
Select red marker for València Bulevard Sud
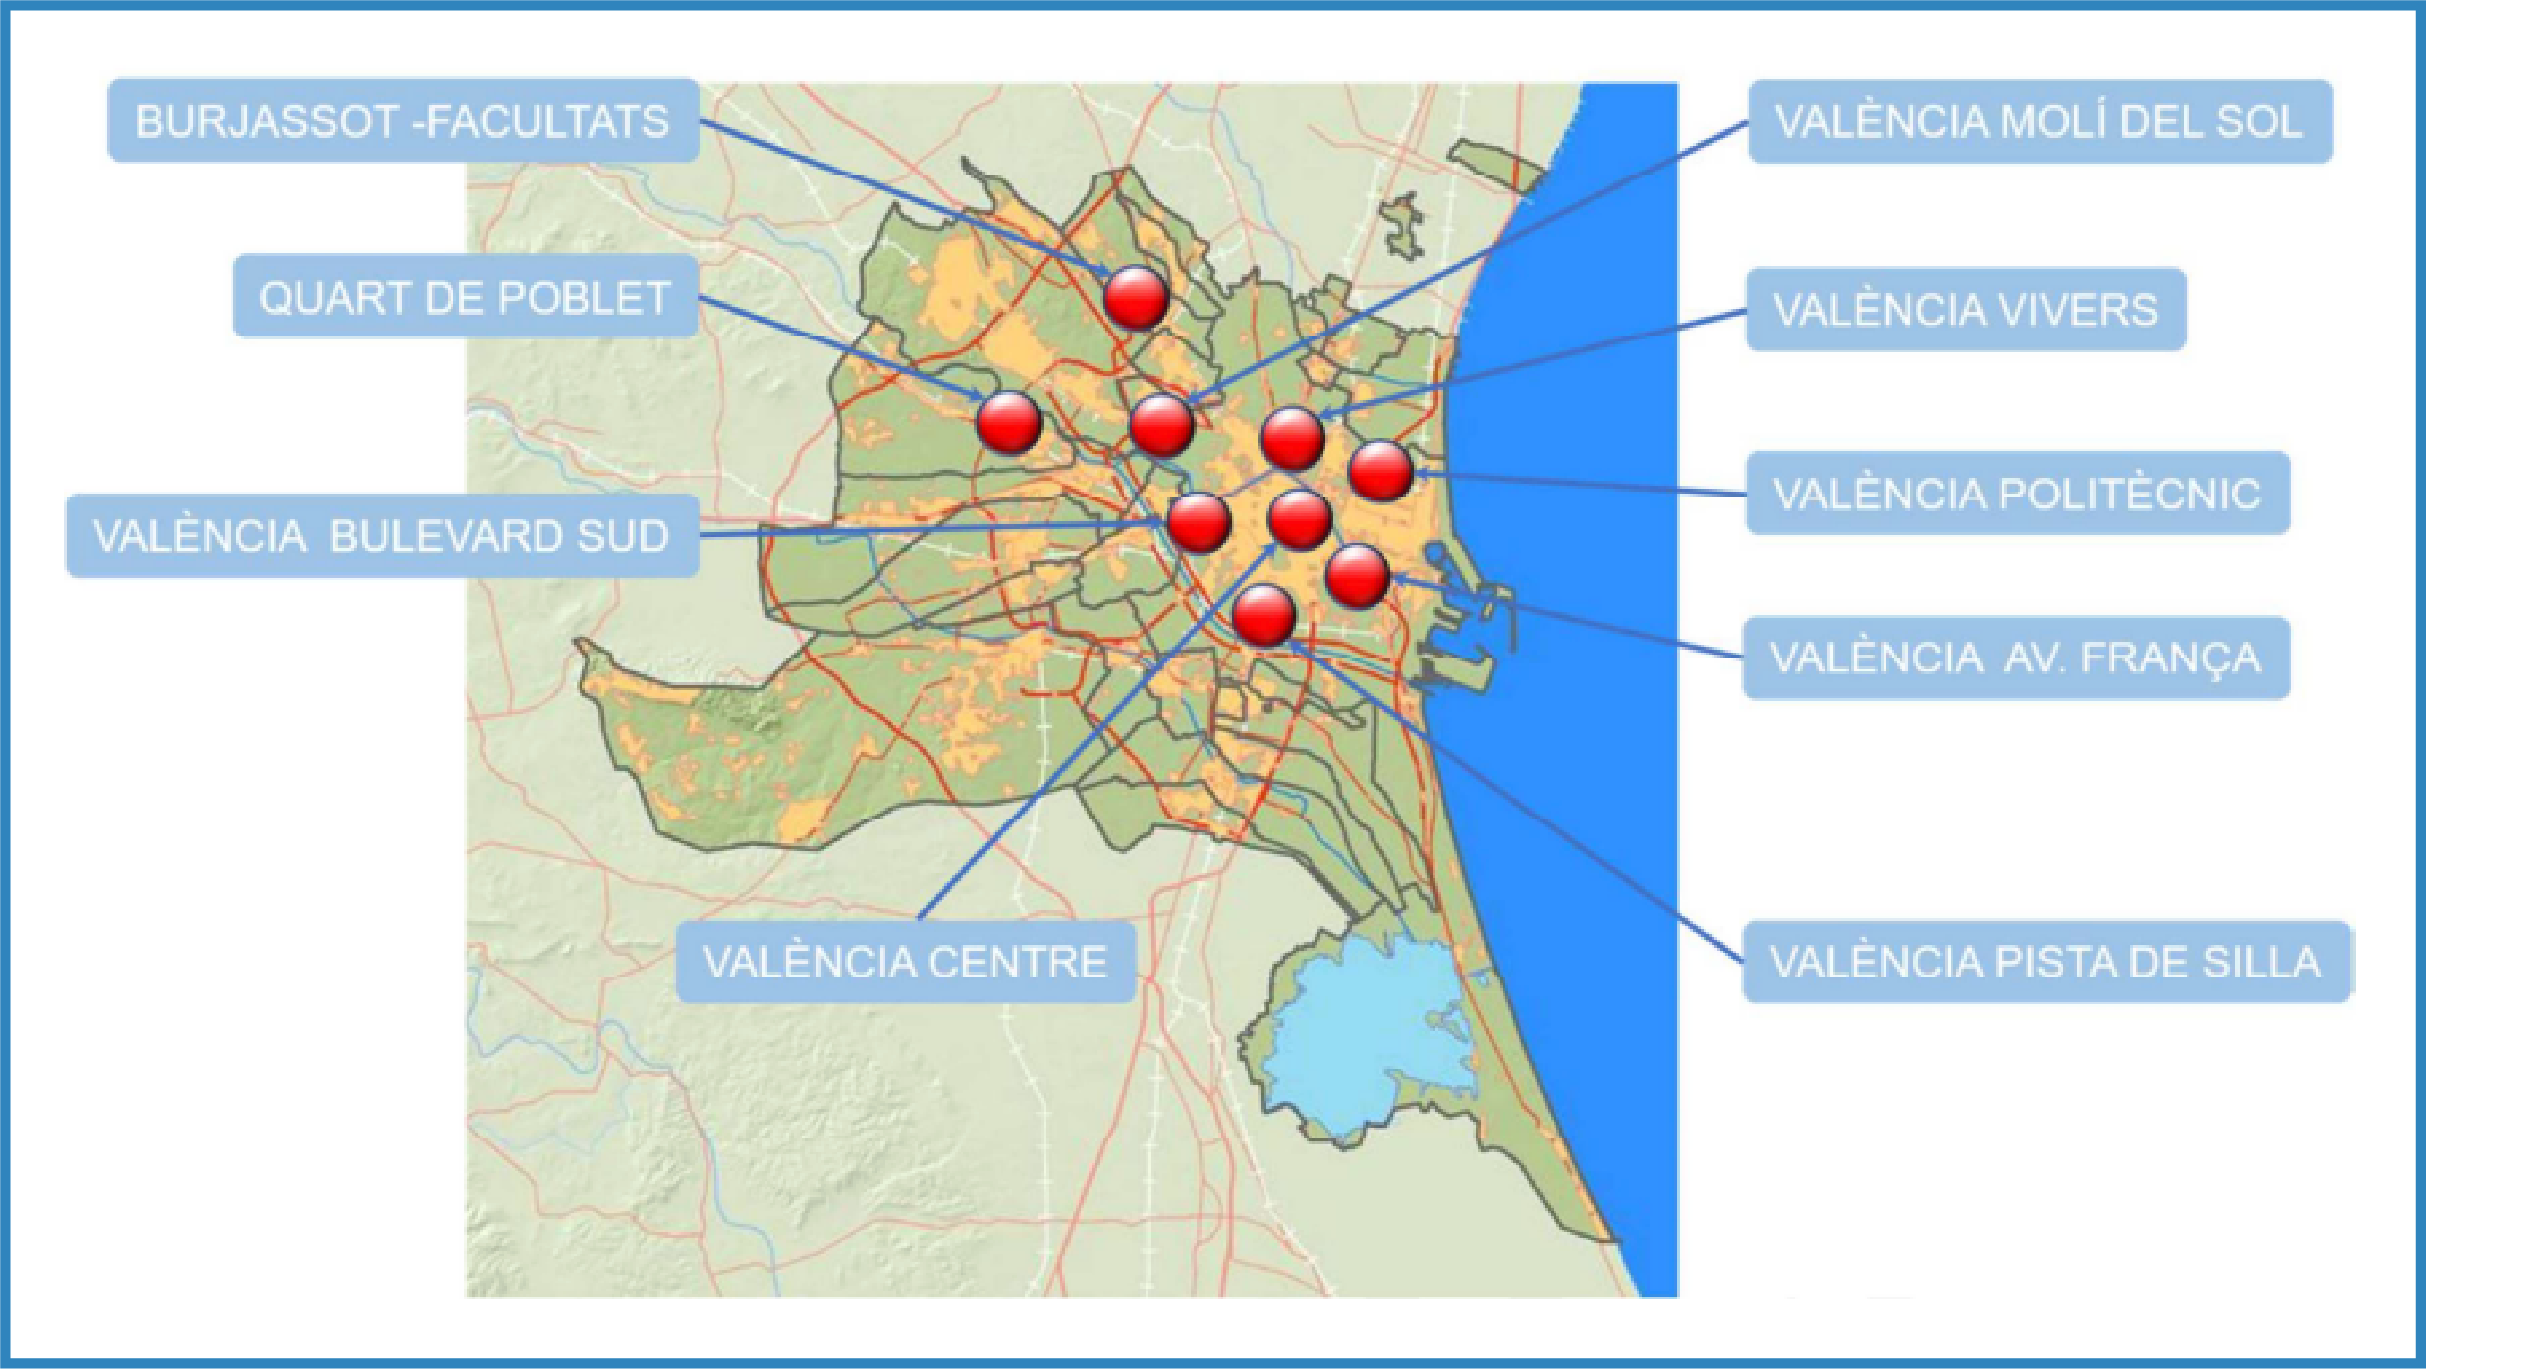point(1199,522)
